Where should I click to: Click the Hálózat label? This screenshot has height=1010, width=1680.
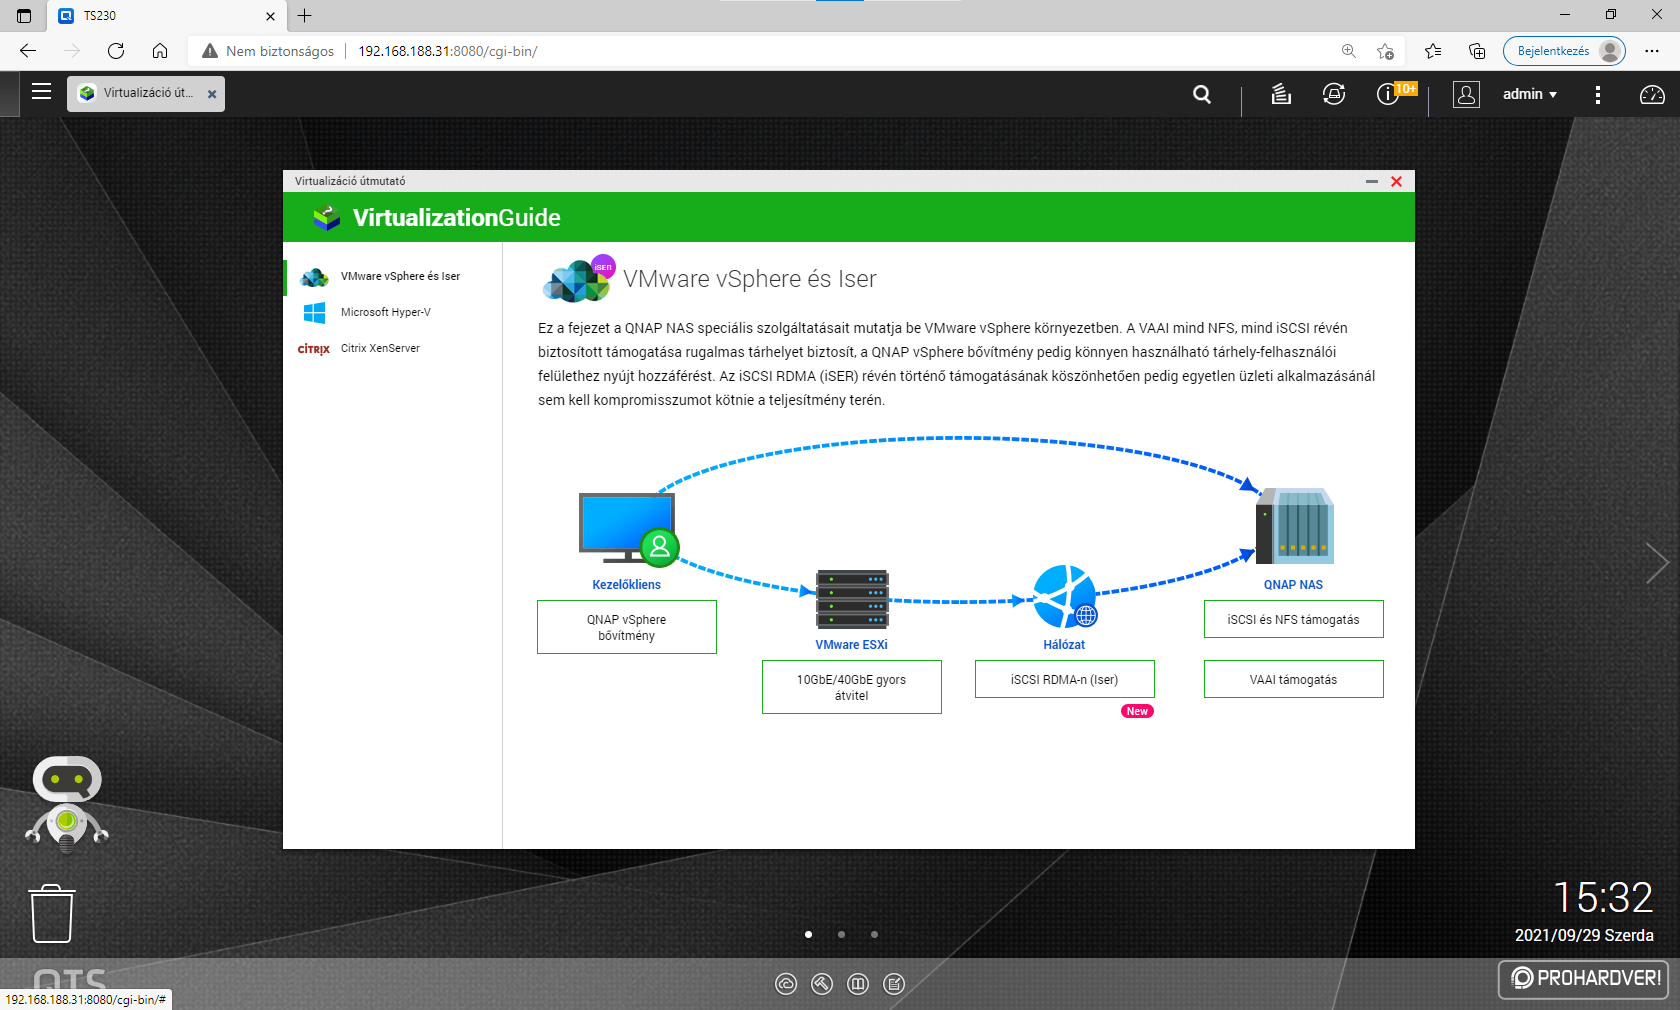click(x=1064, y=645)
